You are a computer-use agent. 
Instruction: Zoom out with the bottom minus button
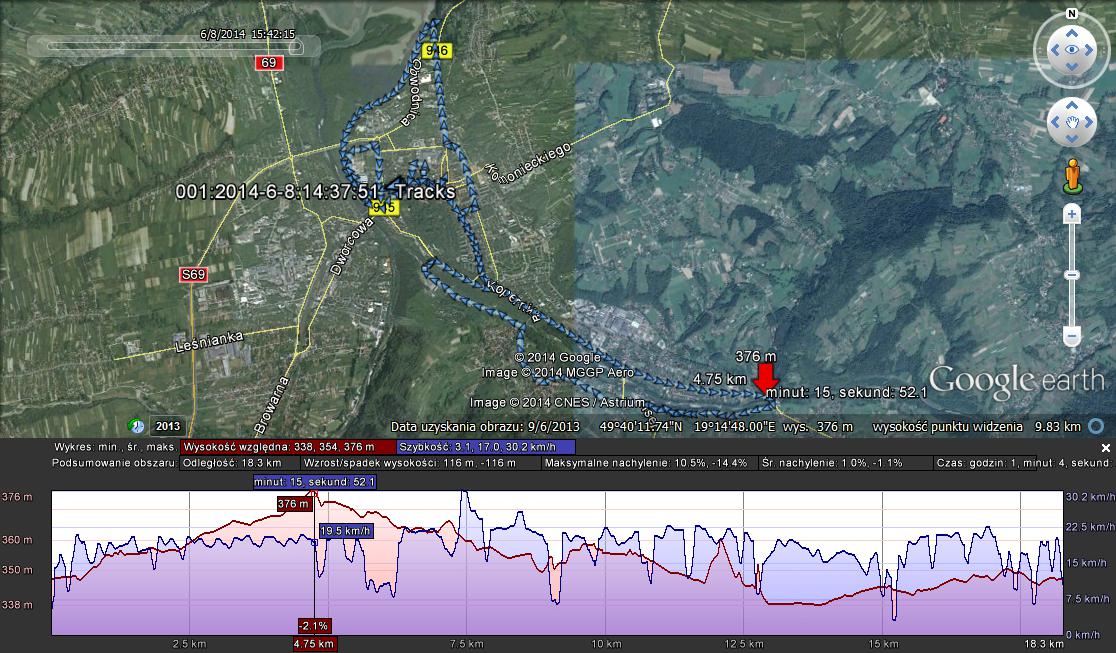(x=1072, y=337)
